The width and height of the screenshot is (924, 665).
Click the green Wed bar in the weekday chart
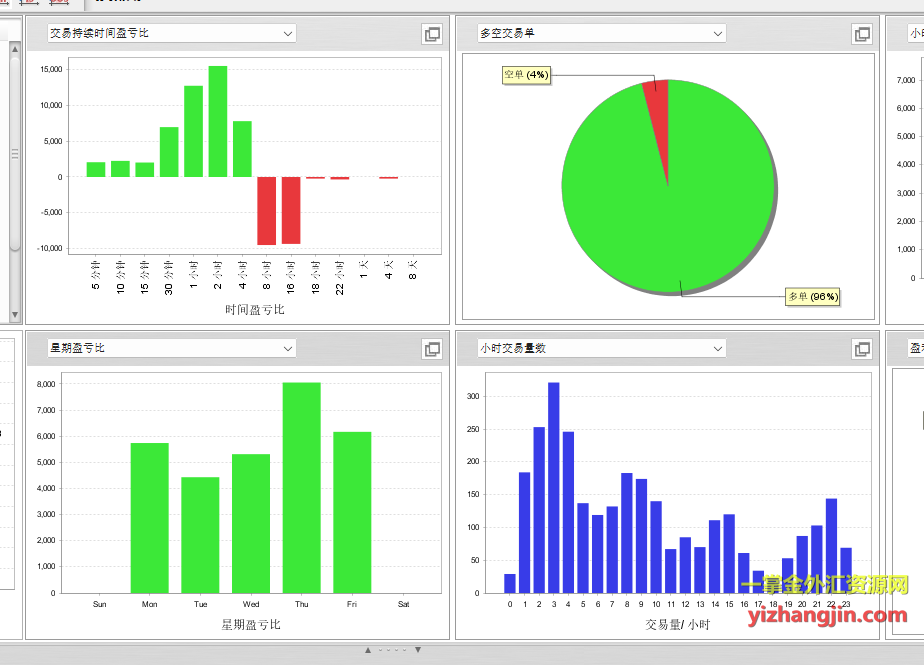(251, 524)
